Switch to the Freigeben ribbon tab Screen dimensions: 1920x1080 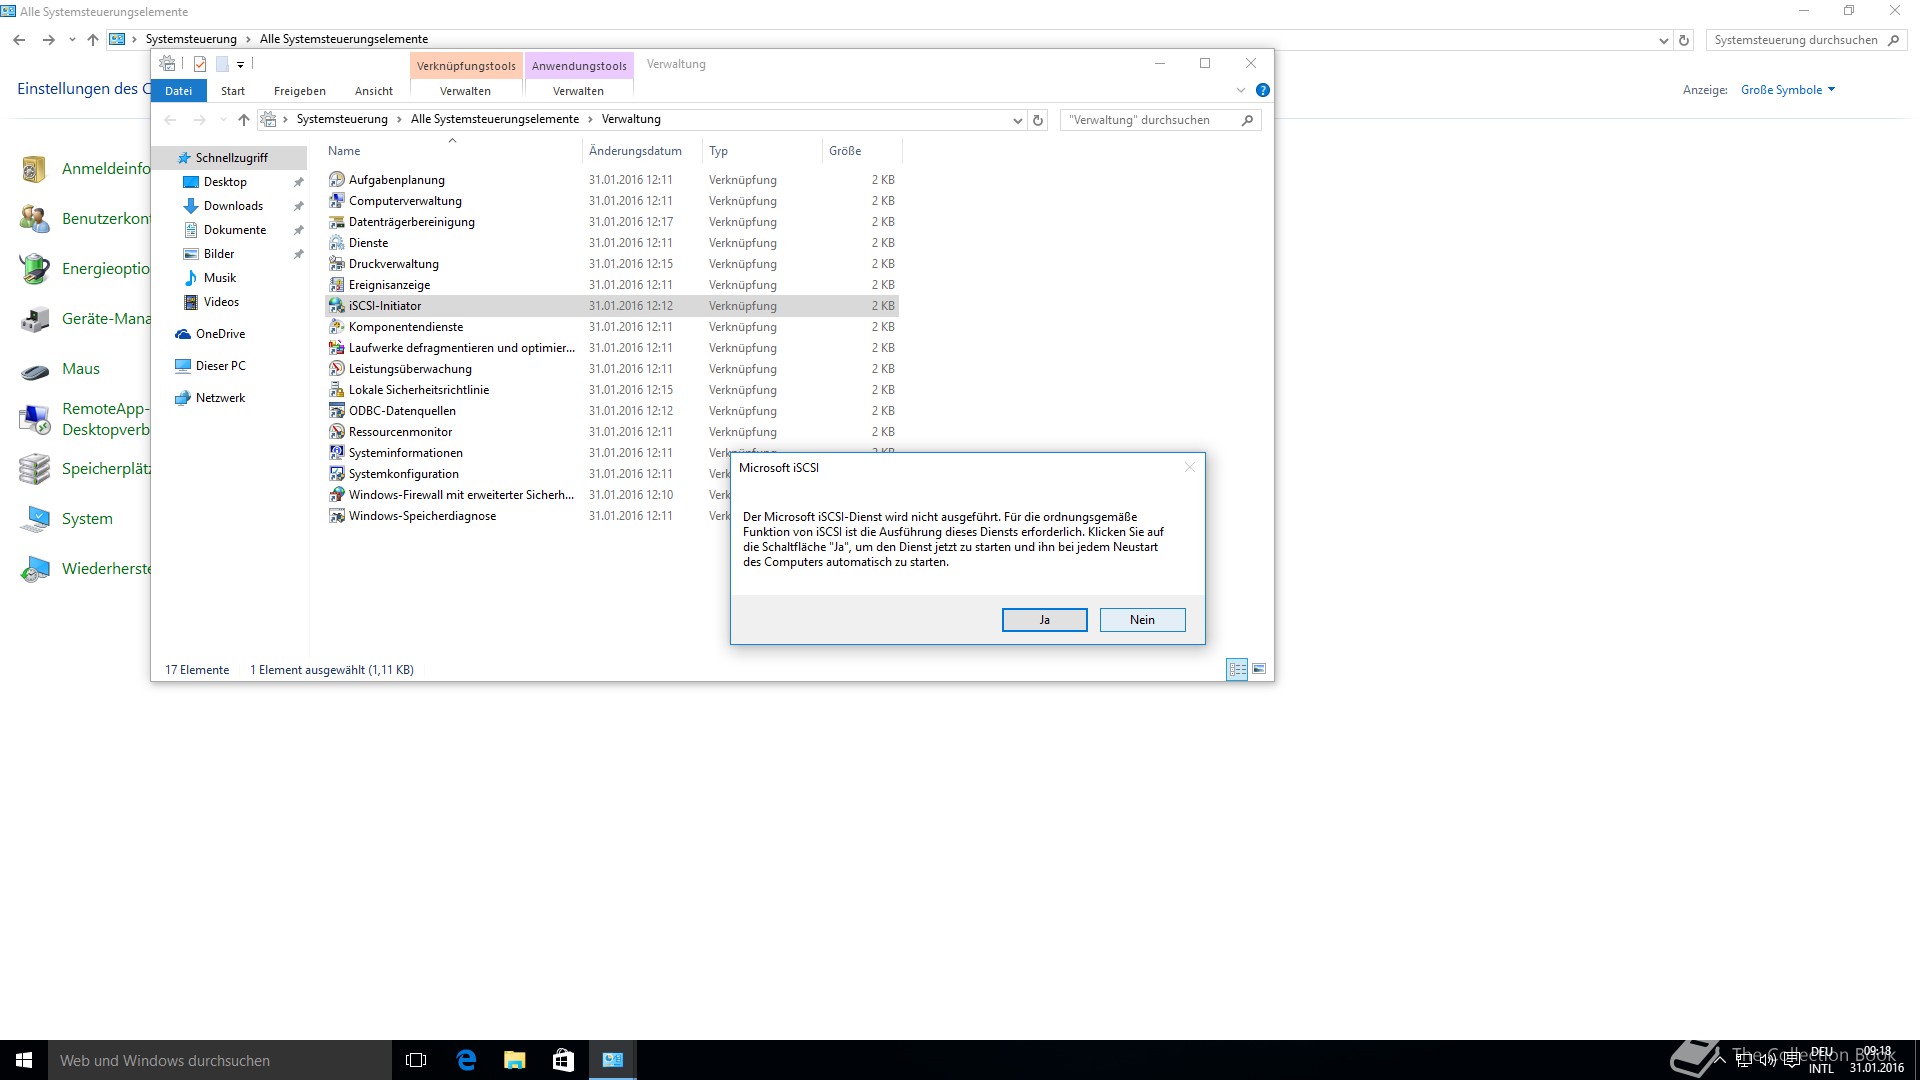[x=300, y=91]
